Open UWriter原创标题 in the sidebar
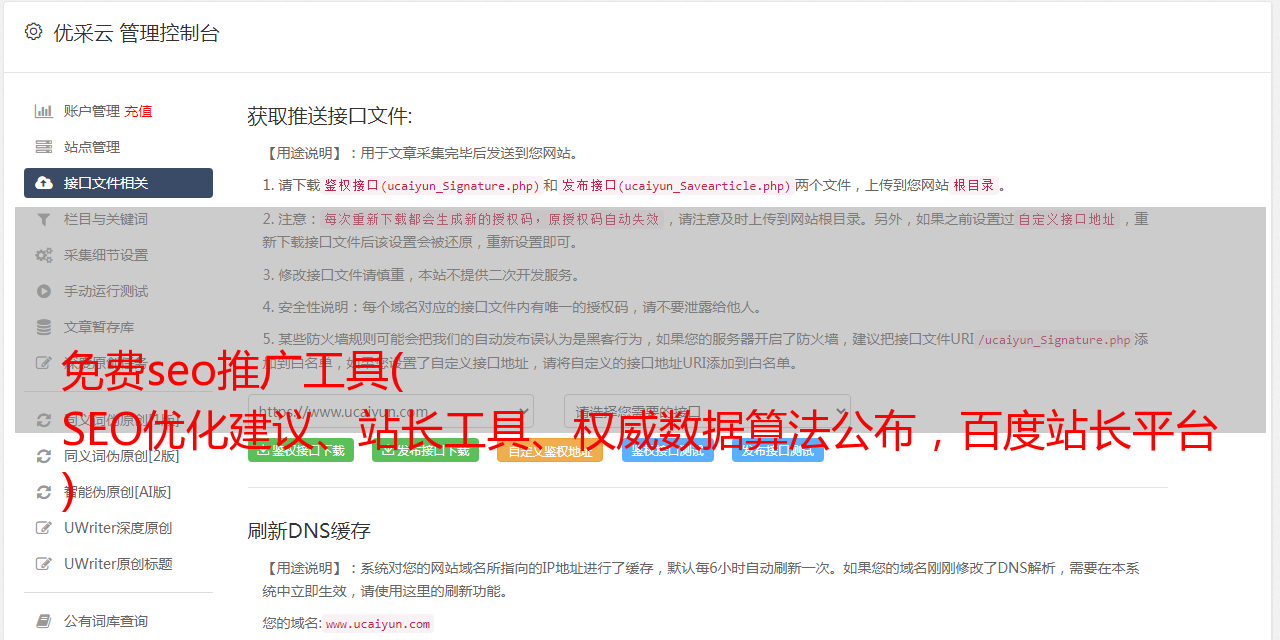This screenshot has height=640, width=1280. tap(118, 564)
